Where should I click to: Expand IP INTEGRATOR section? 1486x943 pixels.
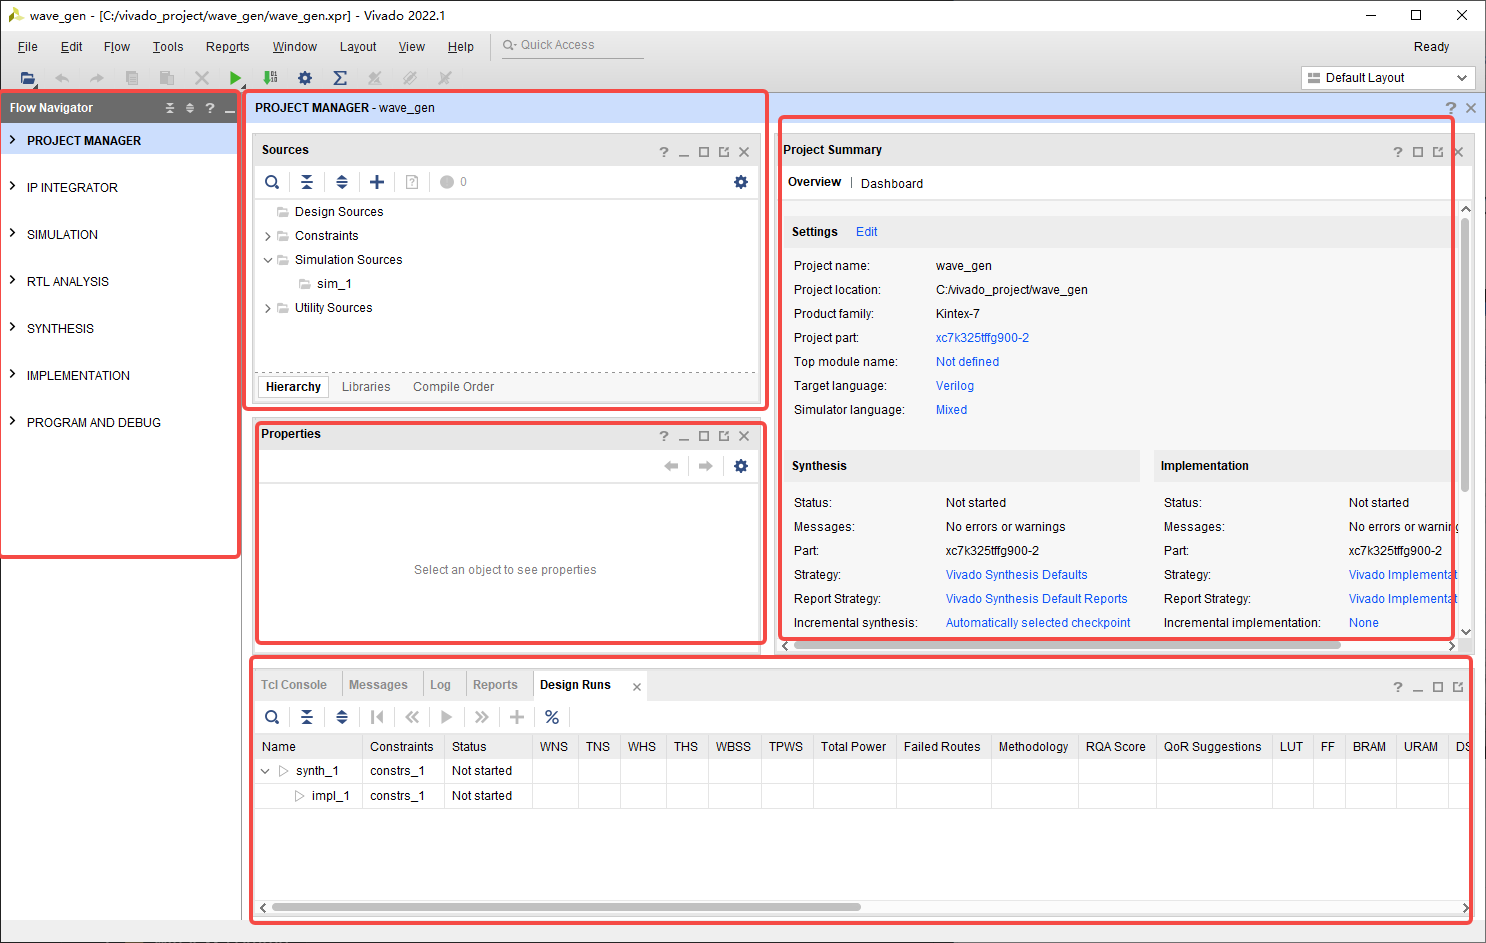[12, 186]
